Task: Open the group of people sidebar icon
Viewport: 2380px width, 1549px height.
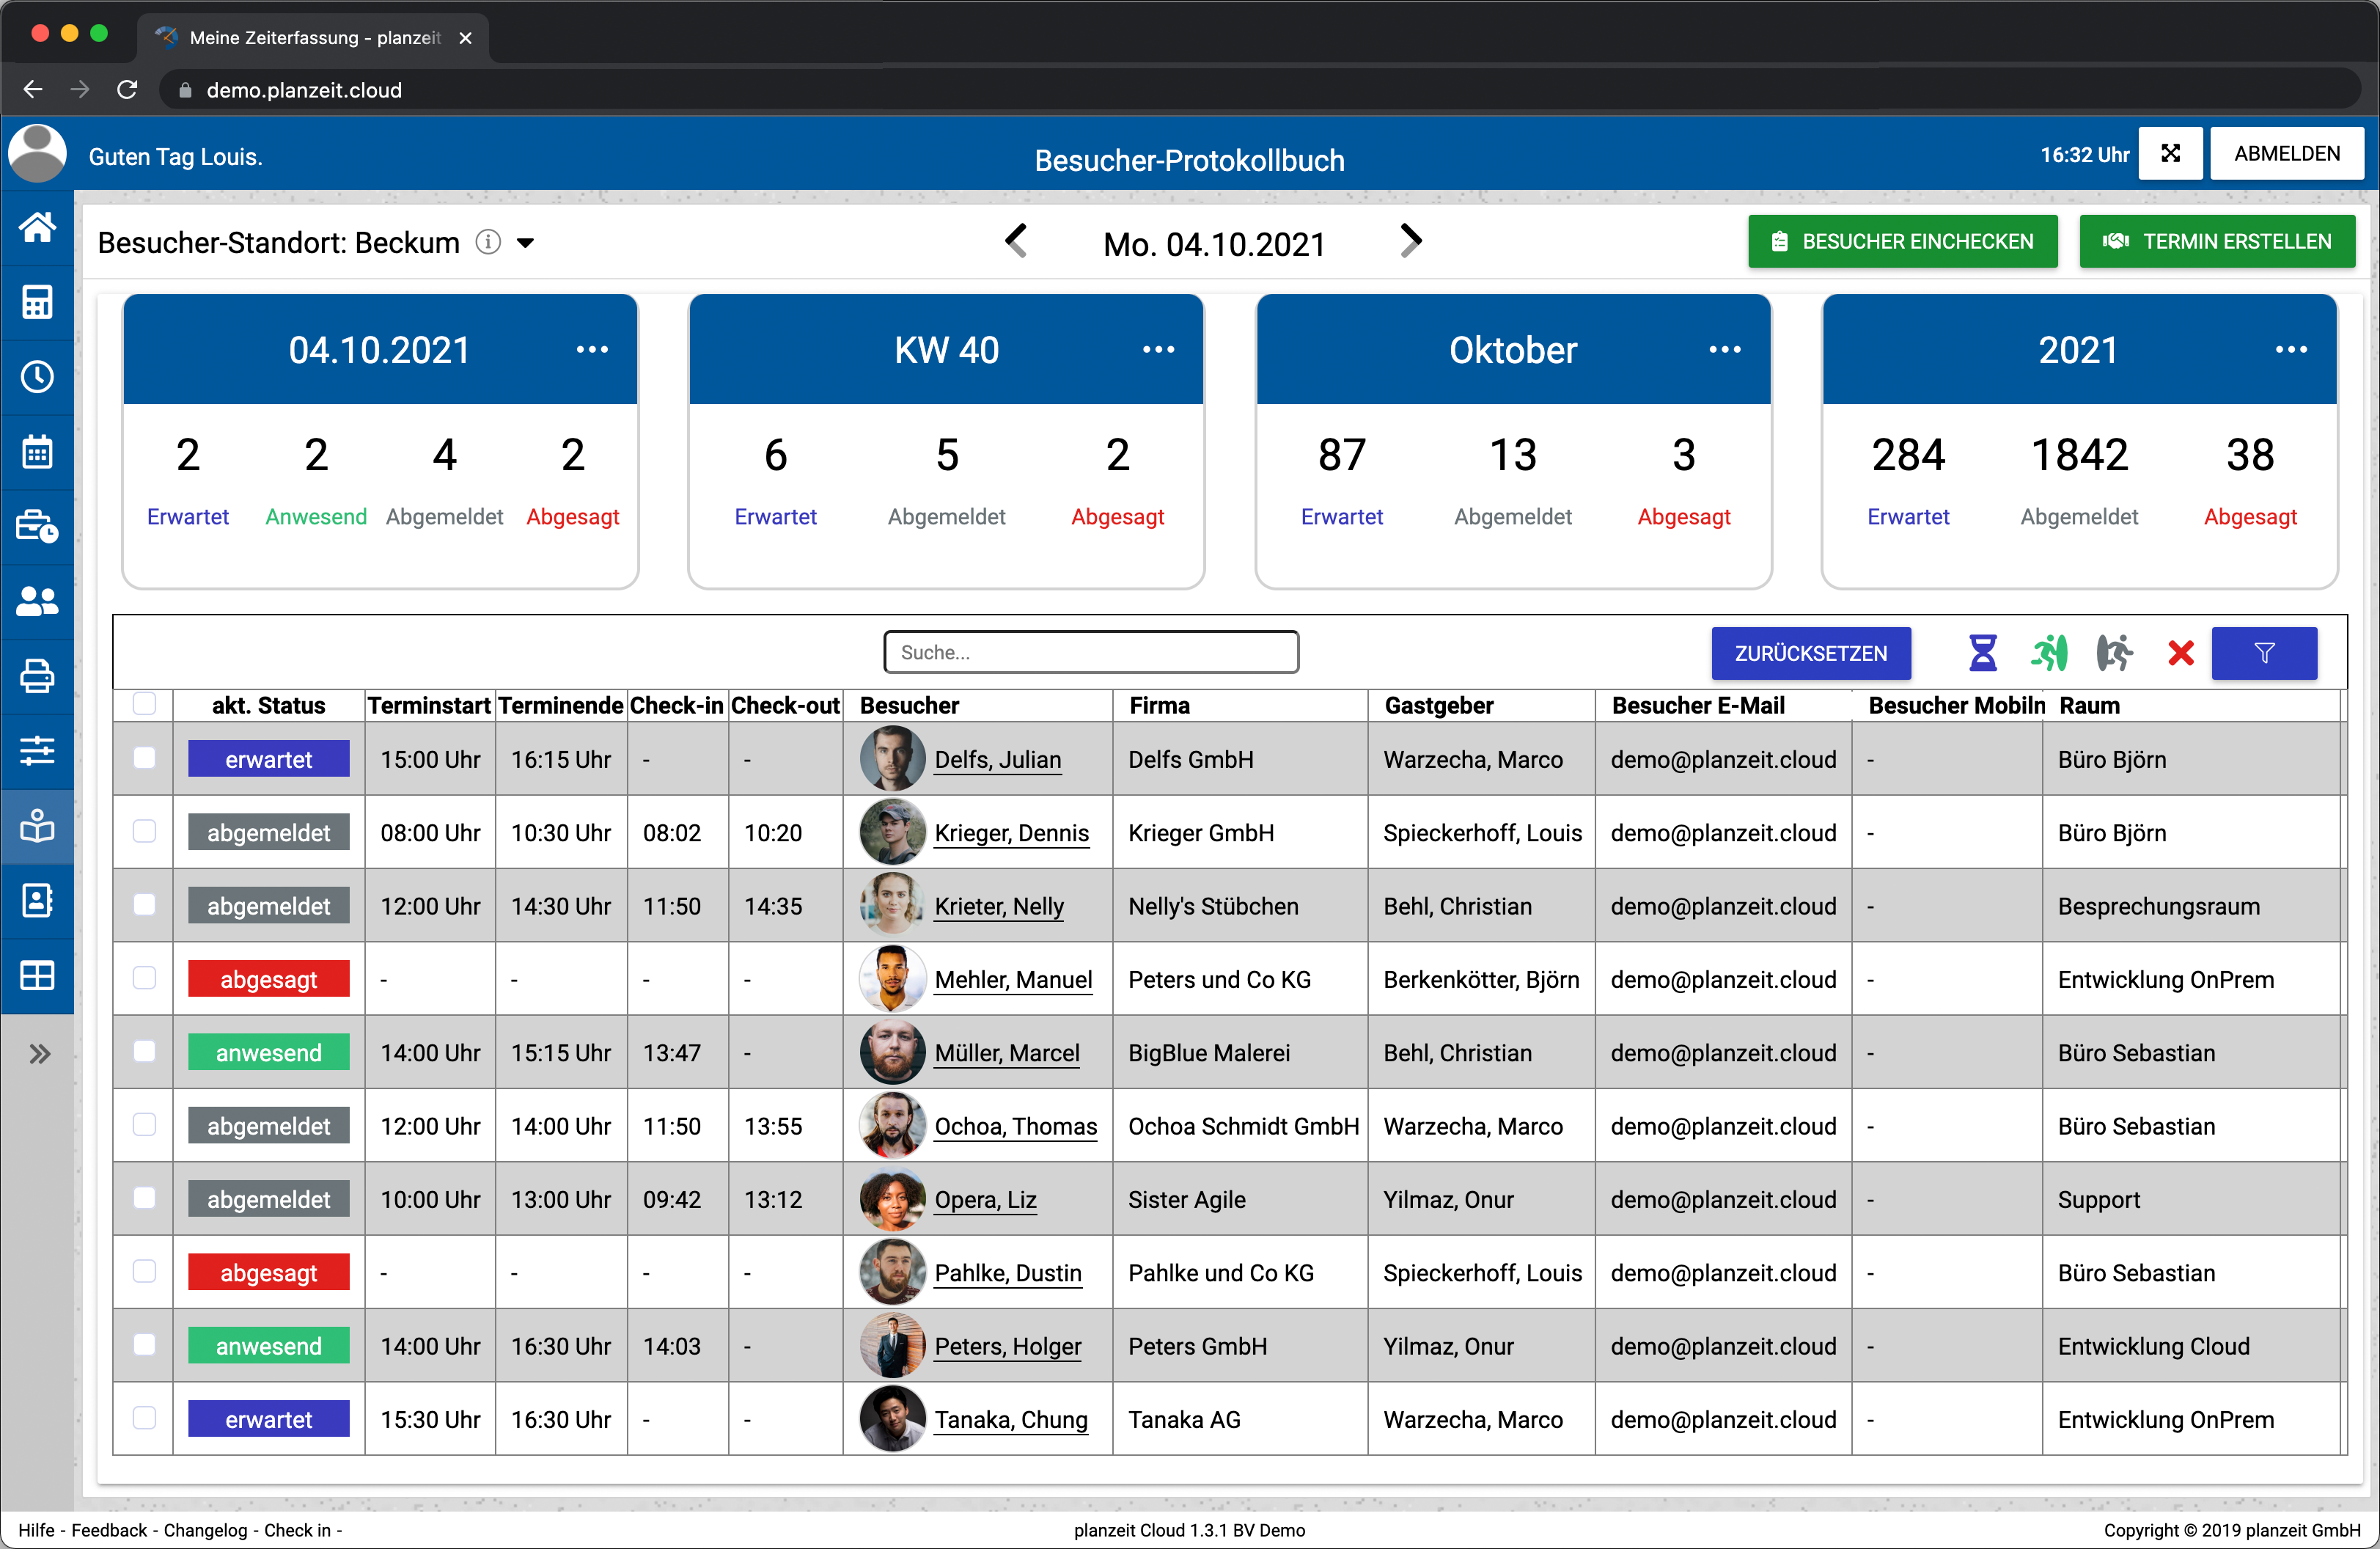Action: tap(37, 601)
